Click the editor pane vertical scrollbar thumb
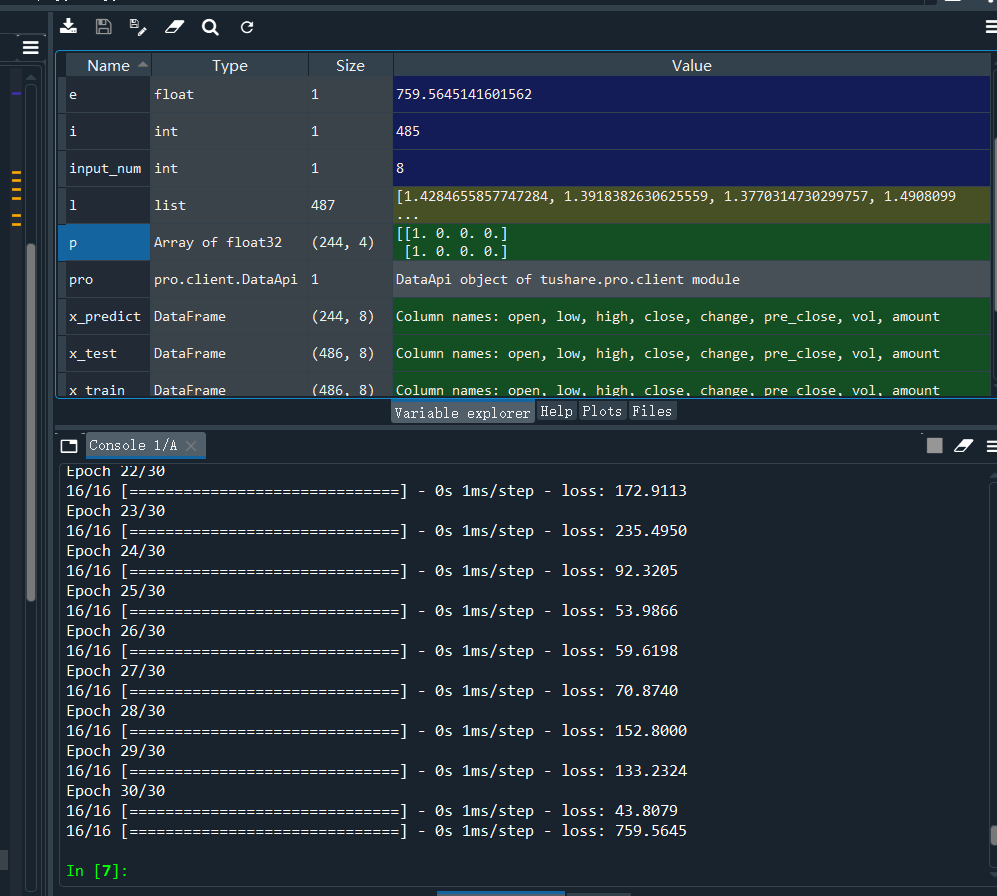997x896 pixels. [x=31, y=422]
